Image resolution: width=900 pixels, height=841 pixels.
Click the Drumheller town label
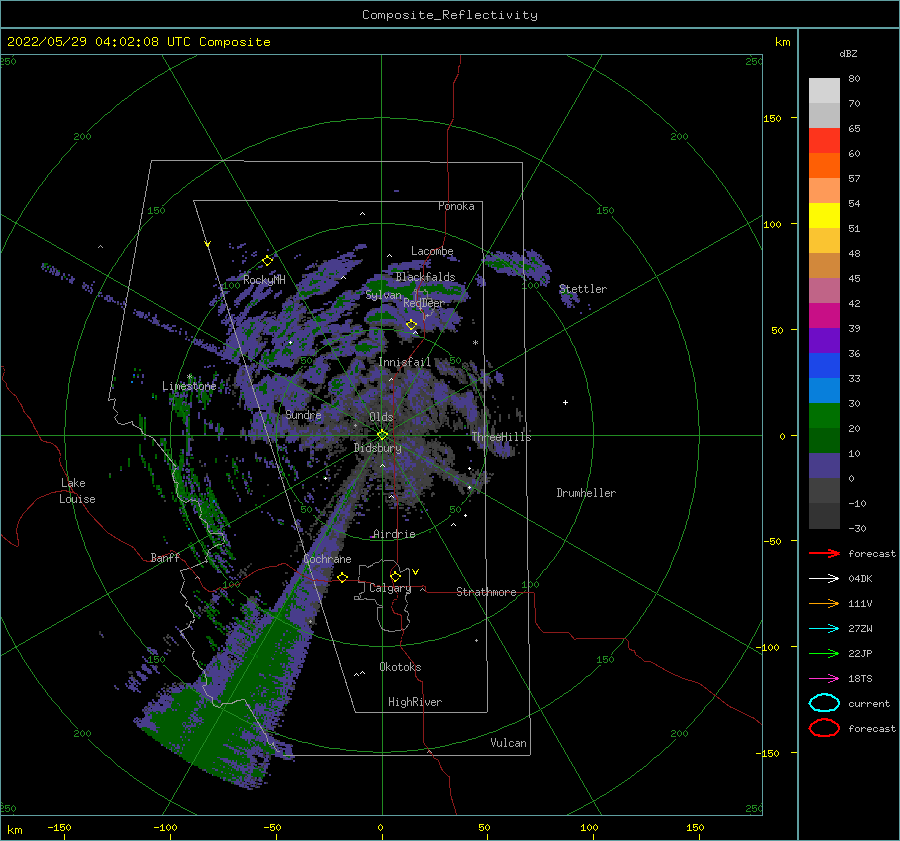coord(586,493)
